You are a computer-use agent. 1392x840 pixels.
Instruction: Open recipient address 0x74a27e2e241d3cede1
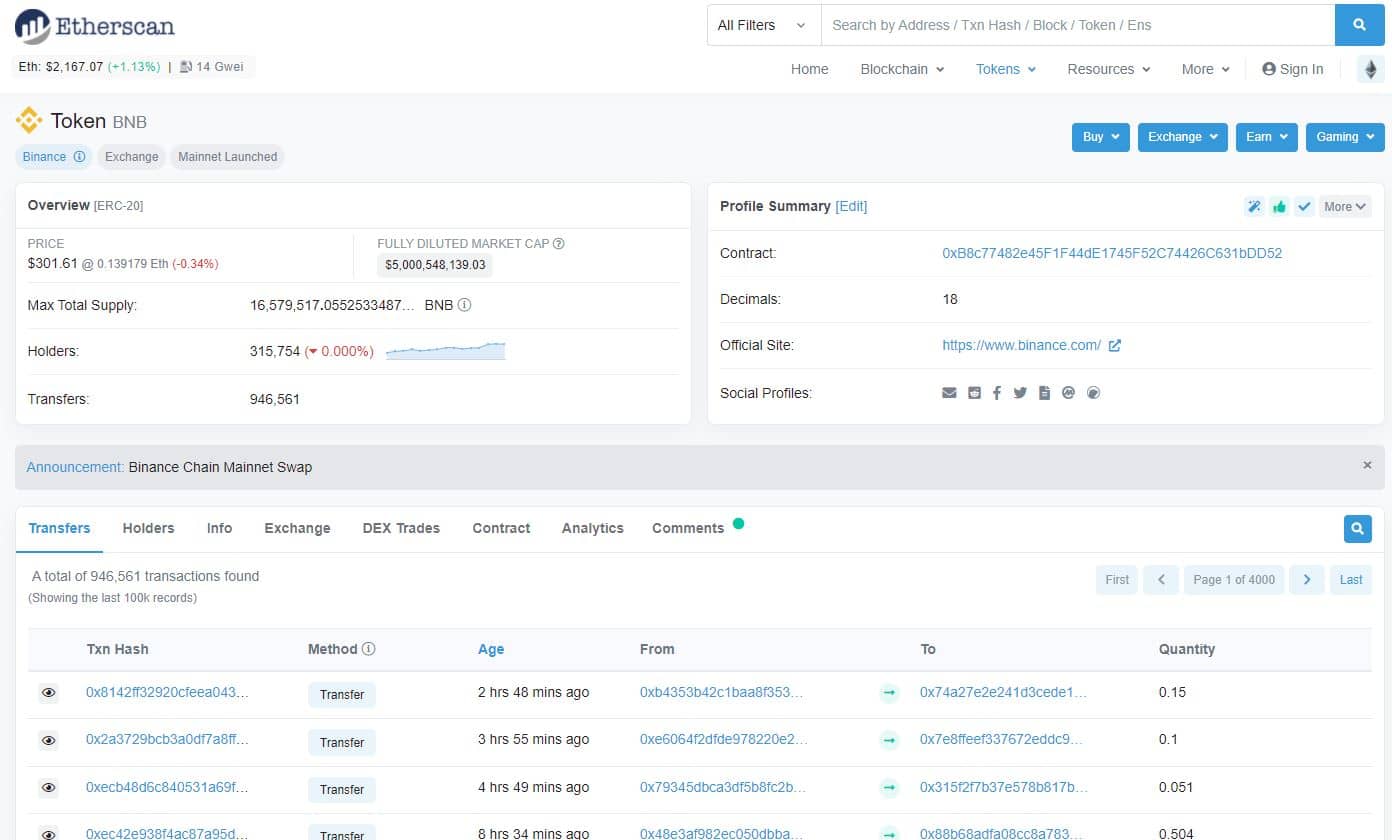(x=1003, y=692)
